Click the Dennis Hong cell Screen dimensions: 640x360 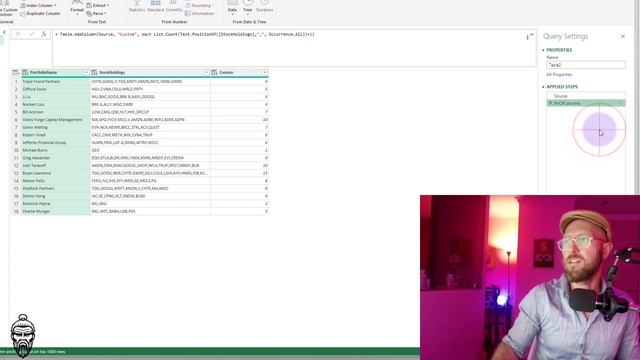point(56,196)
